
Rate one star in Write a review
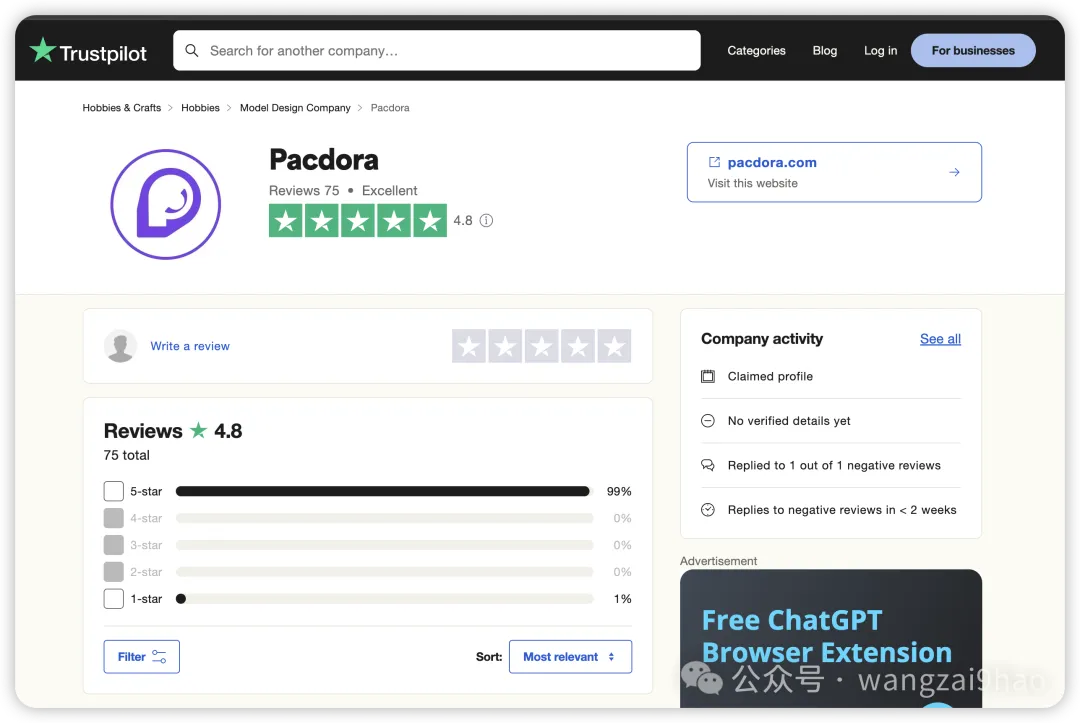469,346
